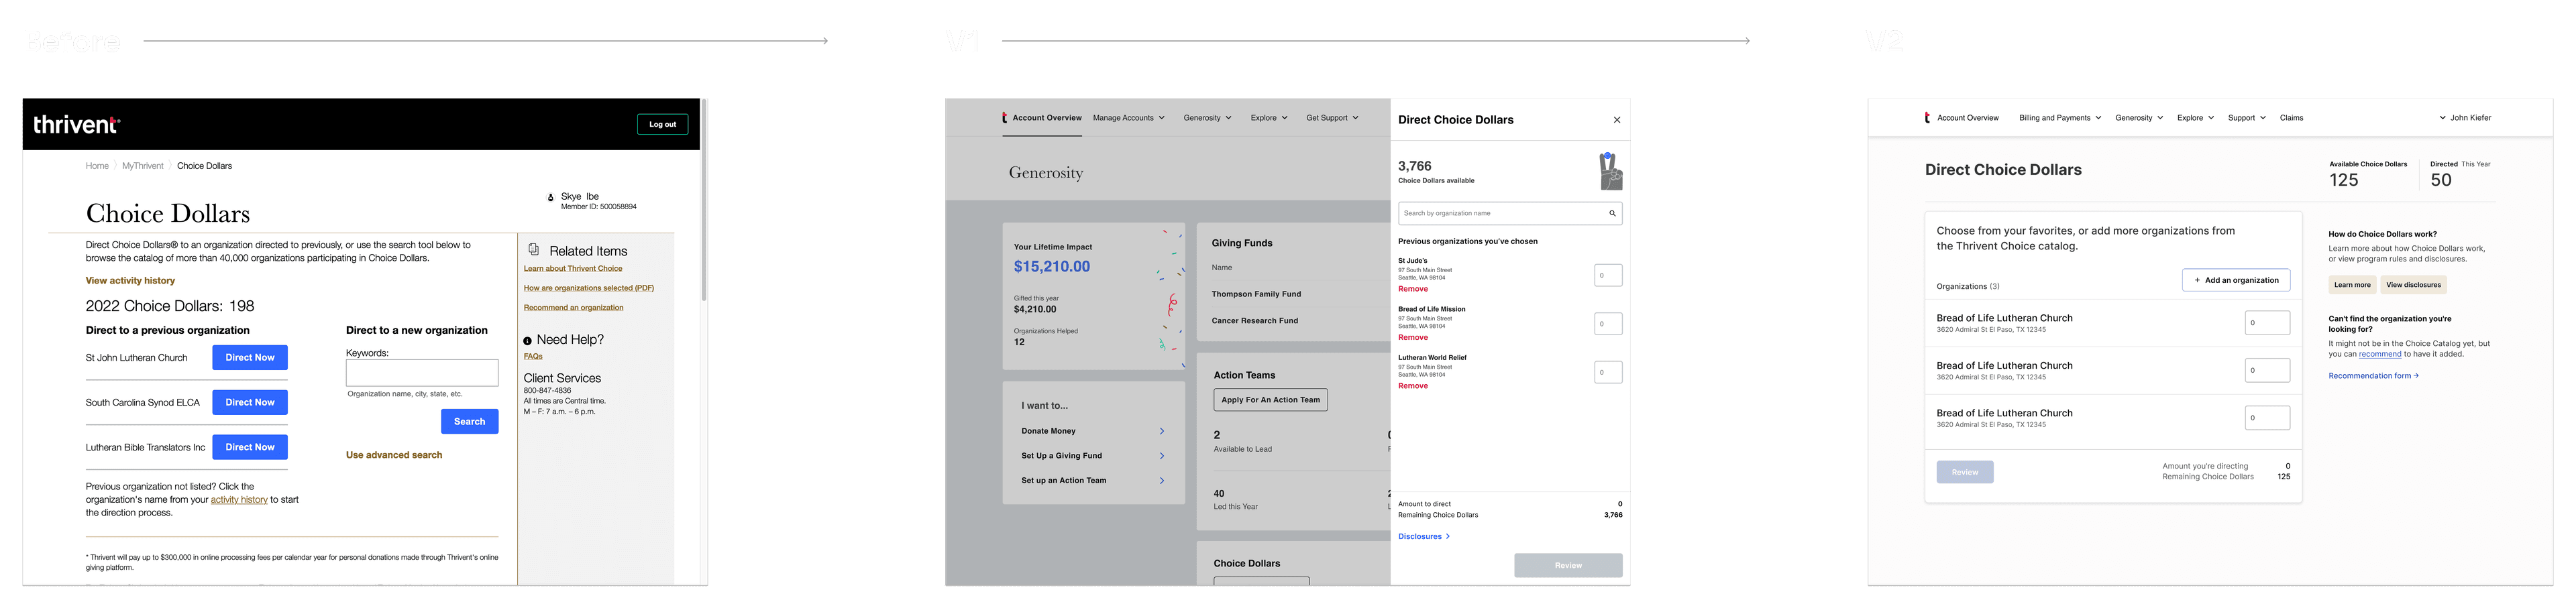Open the John Kiefer account dropdown
Screen dimensions: 2576x608
(x=2465, y=118)
